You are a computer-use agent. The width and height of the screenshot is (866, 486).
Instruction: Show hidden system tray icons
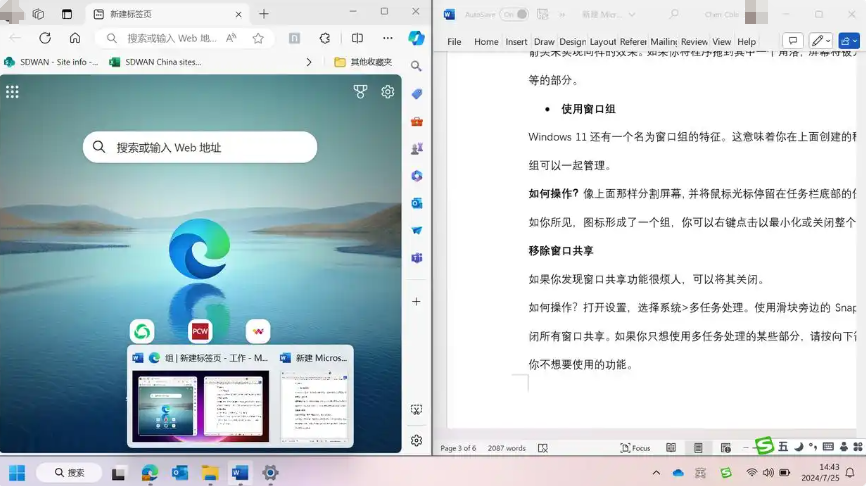(656, 473)
